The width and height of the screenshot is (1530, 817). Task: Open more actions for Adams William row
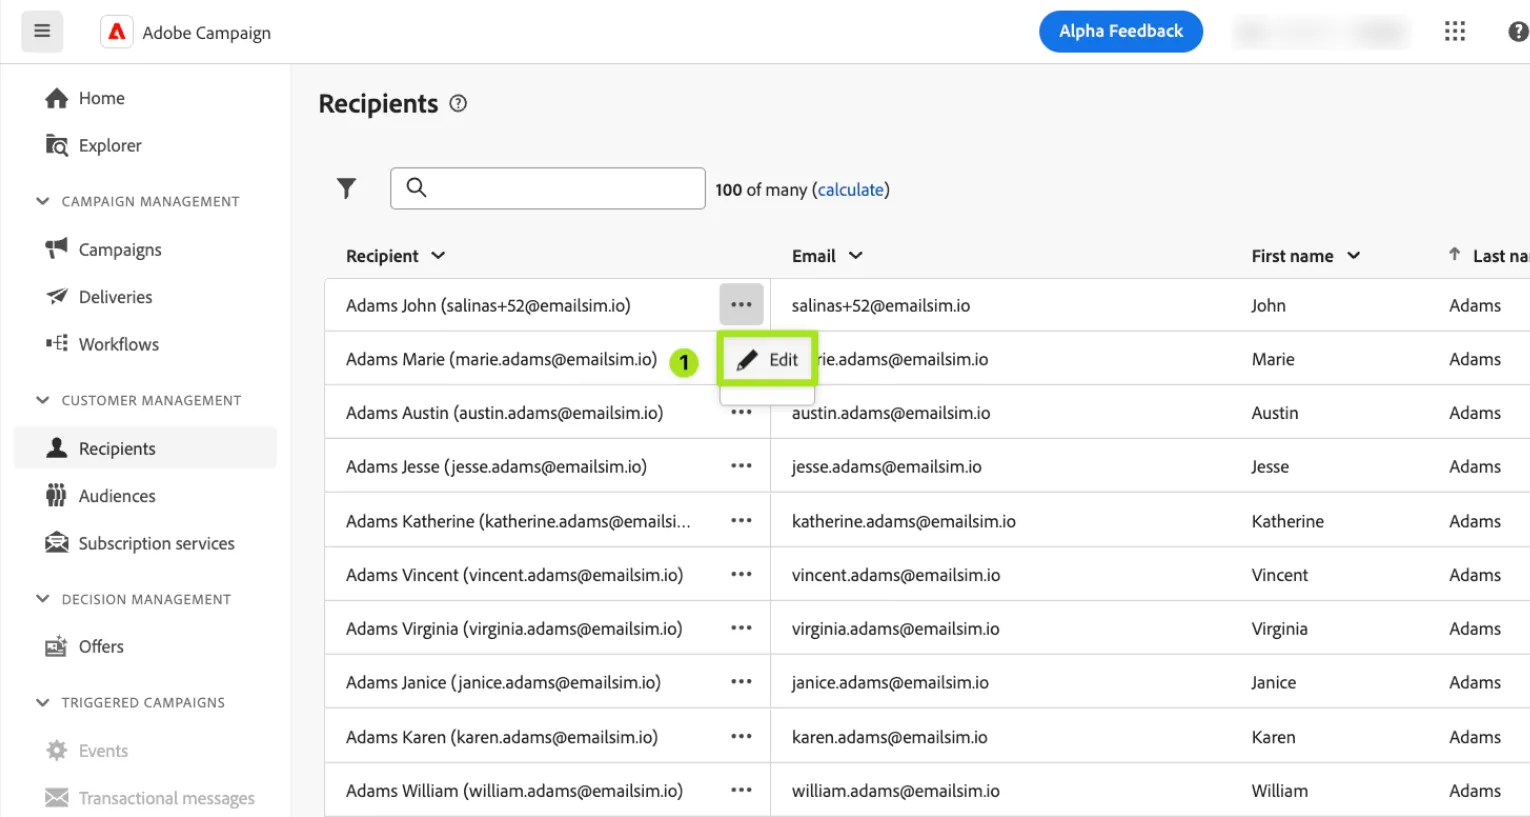(x=741, y=790)
